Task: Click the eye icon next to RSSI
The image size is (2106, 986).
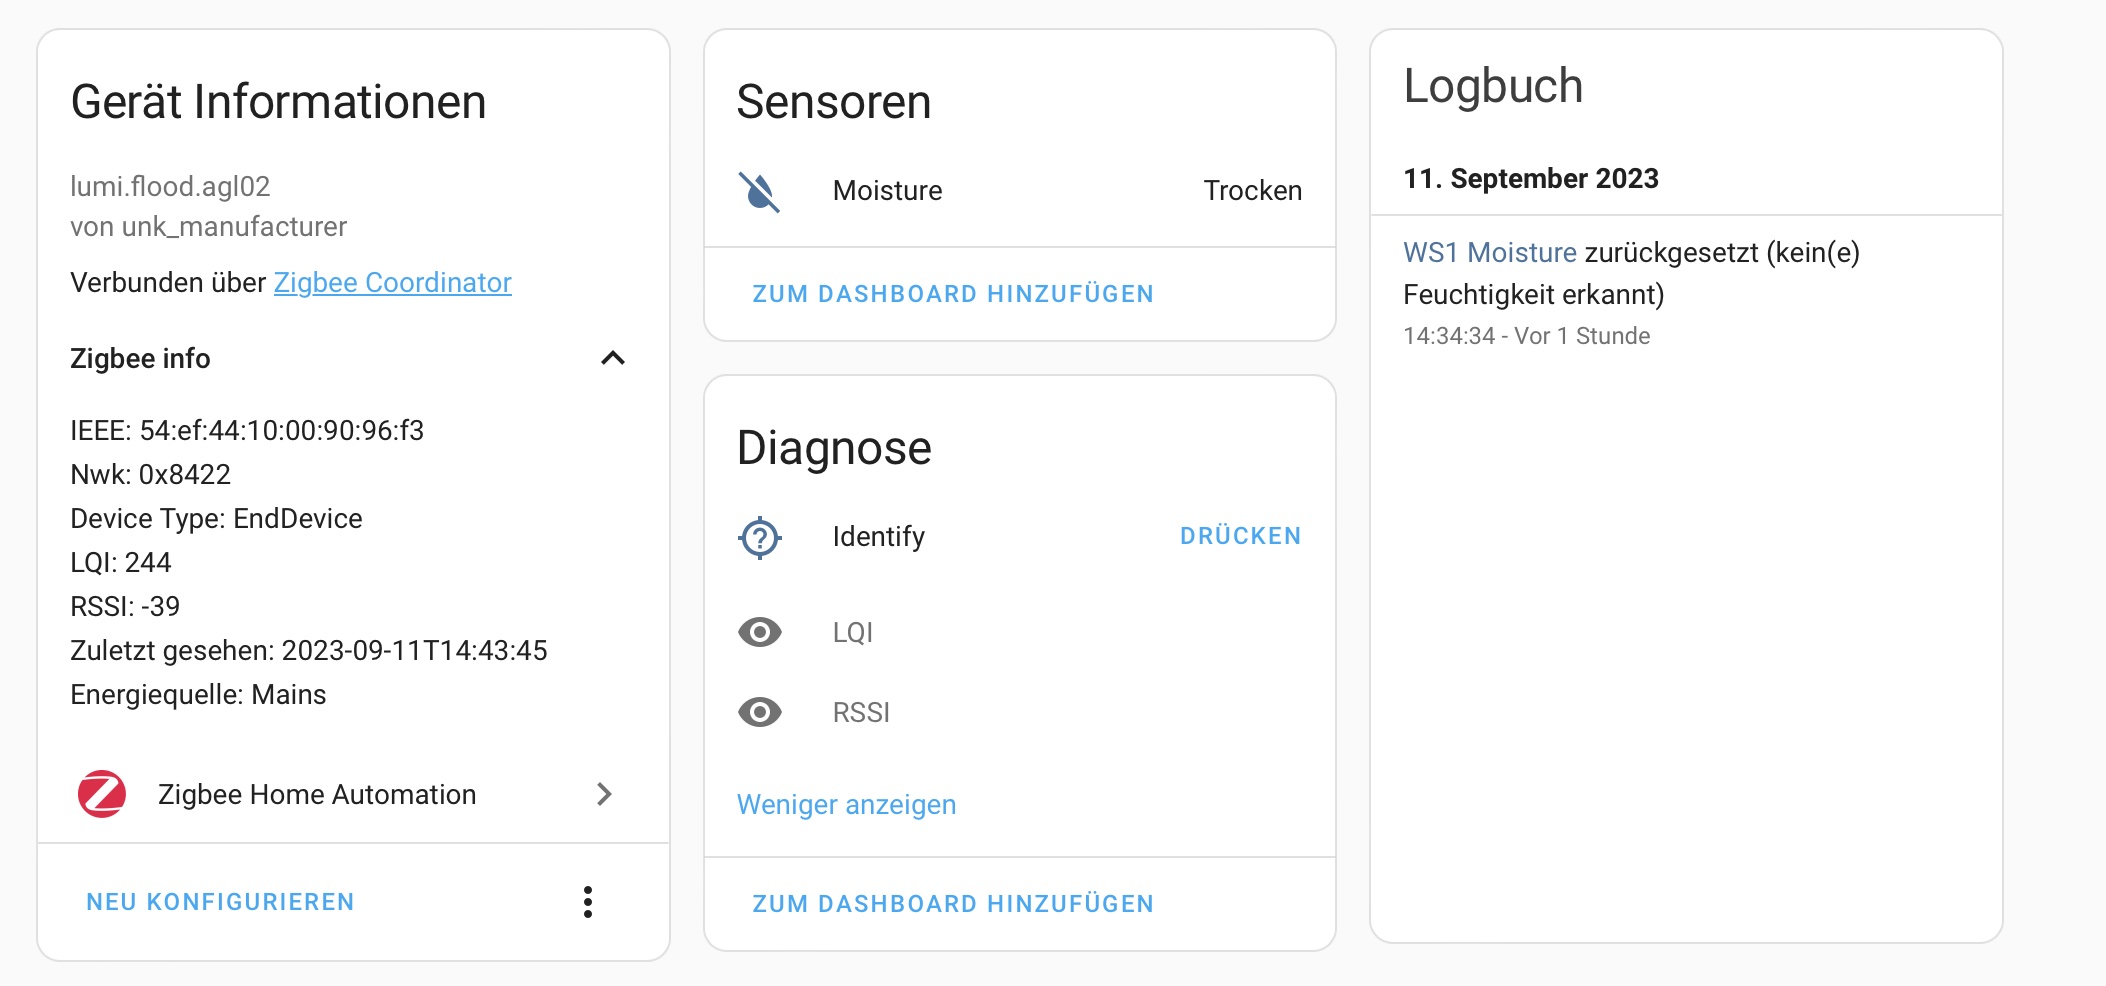Action: point(760,712)
